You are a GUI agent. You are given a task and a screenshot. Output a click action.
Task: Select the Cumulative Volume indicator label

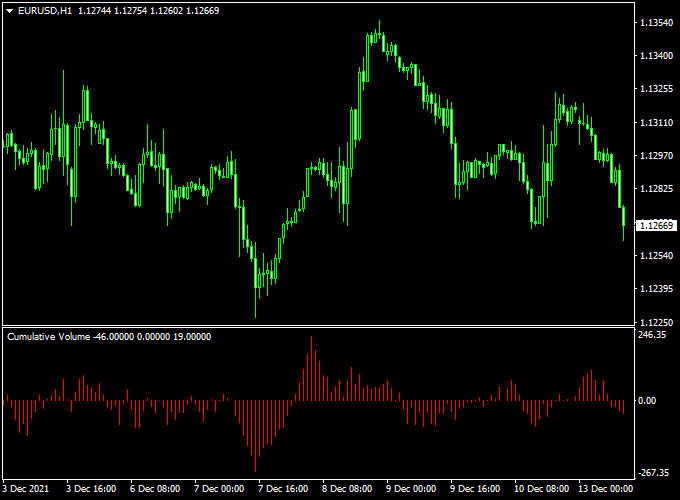[49, 337]
